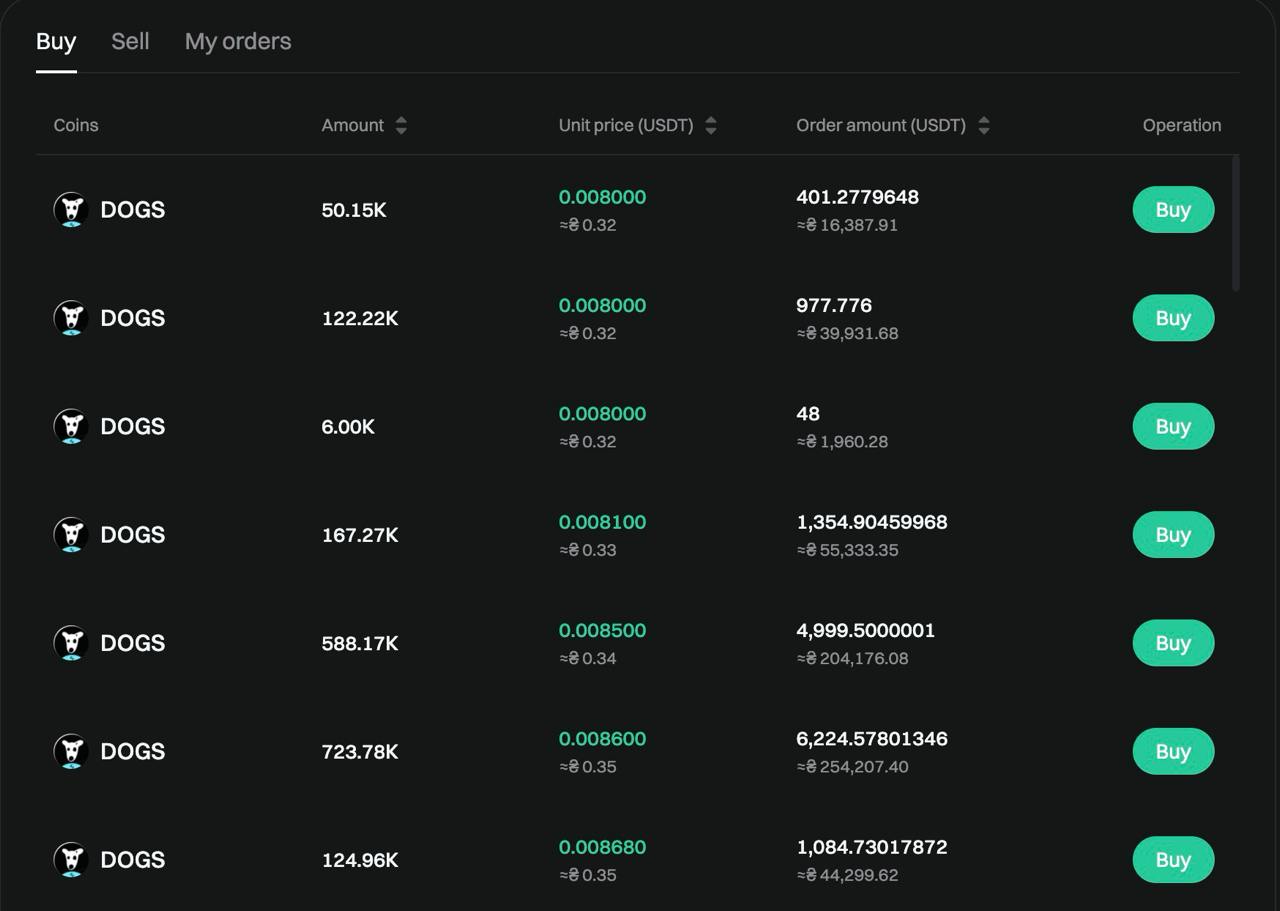Screen dimensions: 1280x911
Task: Select amount 50.15K
Action: point(354,210)
